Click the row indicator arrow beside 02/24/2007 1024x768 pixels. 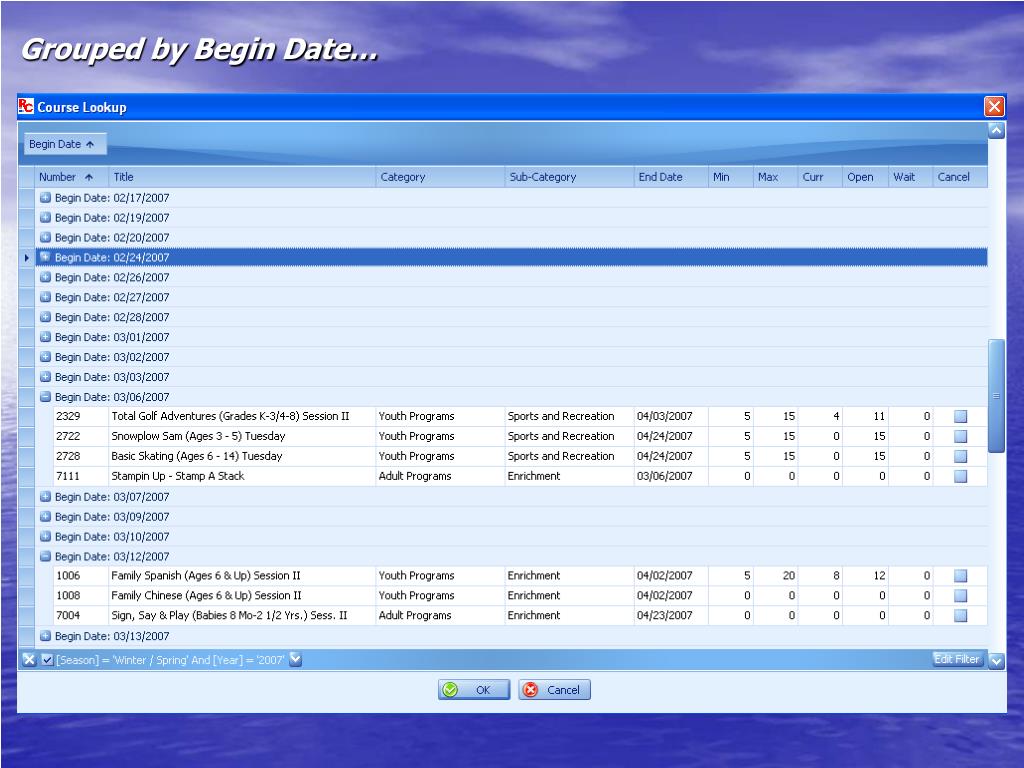coord(27,258)
